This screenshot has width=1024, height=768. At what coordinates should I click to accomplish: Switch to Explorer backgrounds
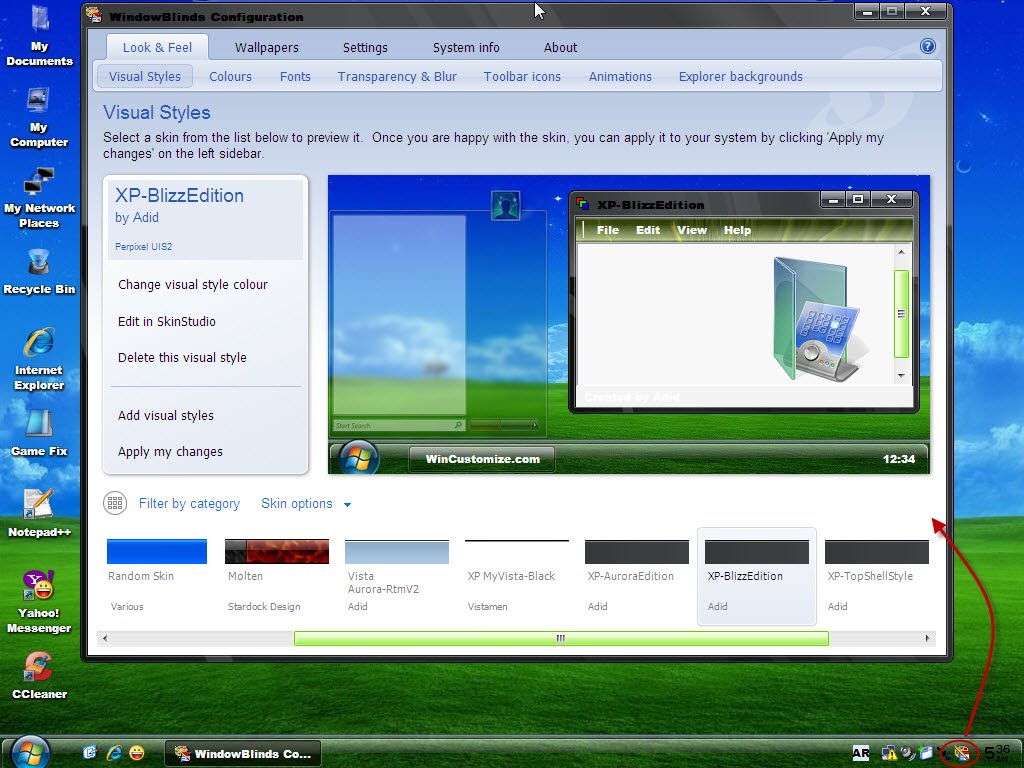coord(740,76)
